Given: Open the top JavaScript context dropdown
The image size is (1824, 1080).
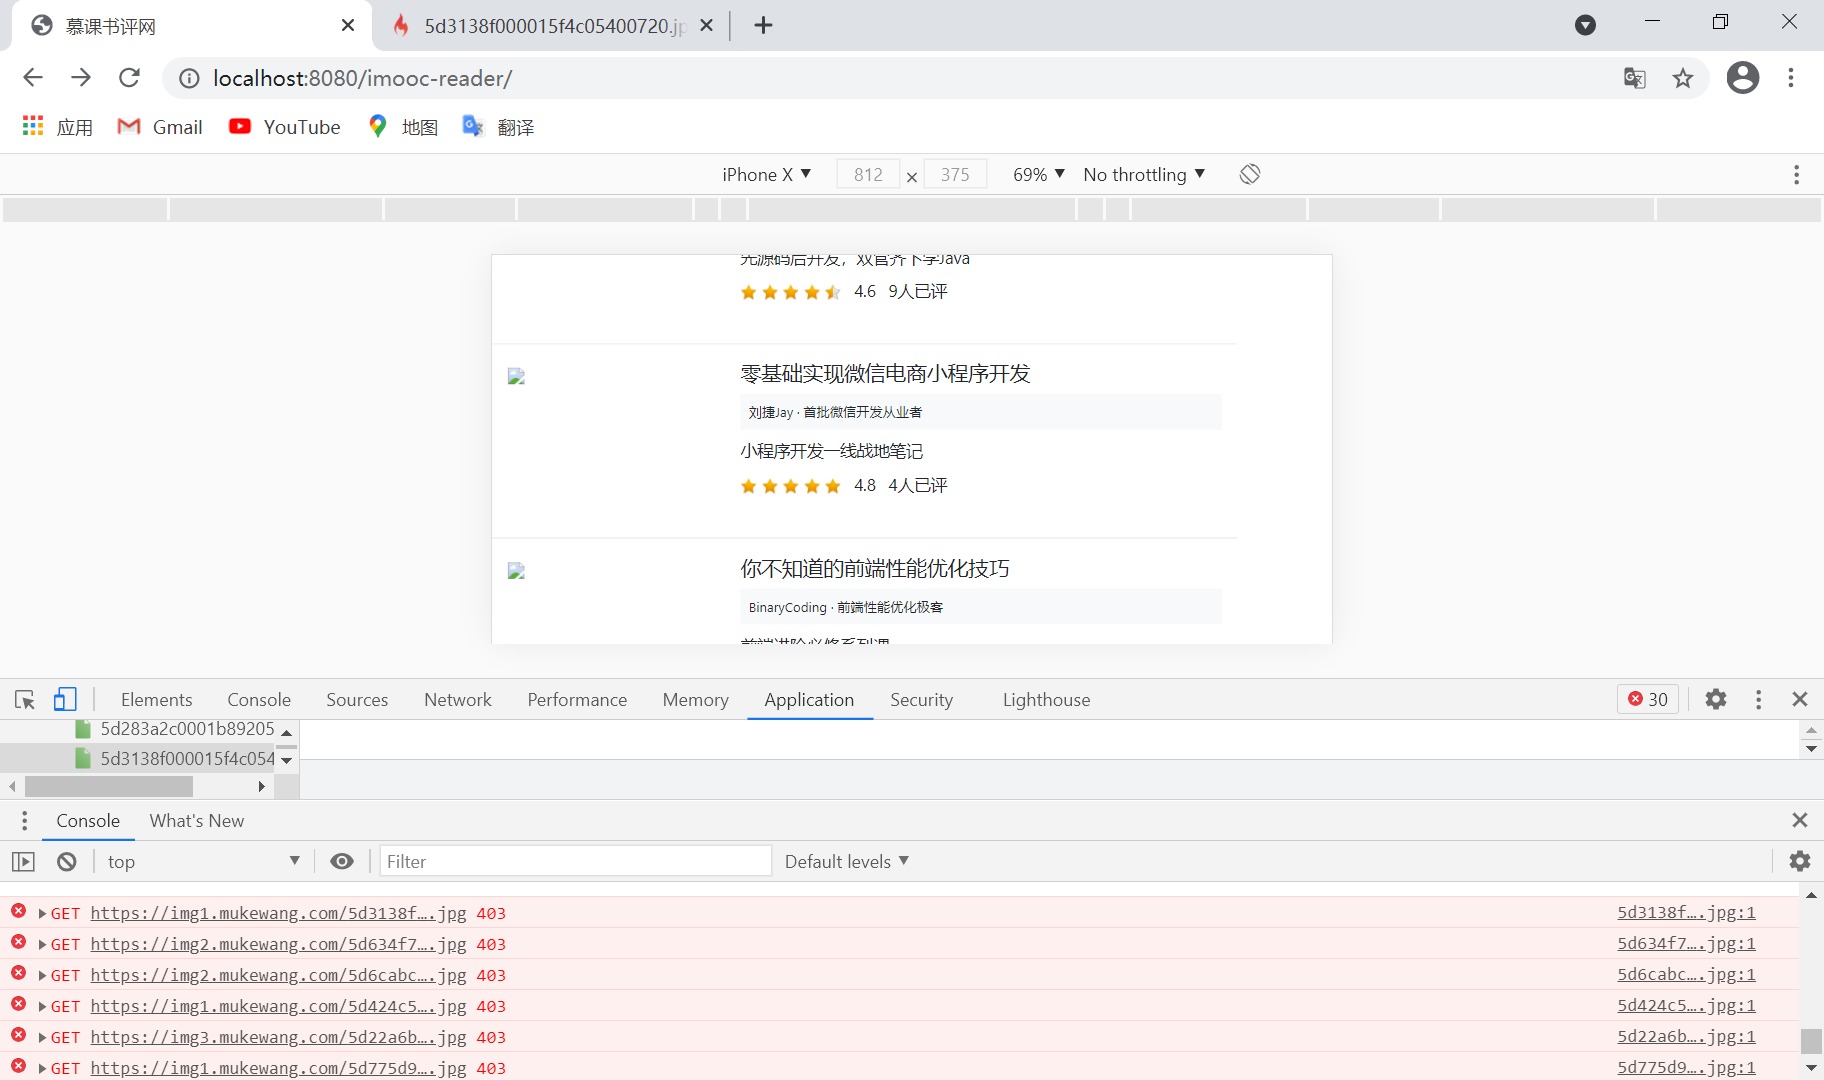Looking at the screenshot, I should (x=203, y=861).
